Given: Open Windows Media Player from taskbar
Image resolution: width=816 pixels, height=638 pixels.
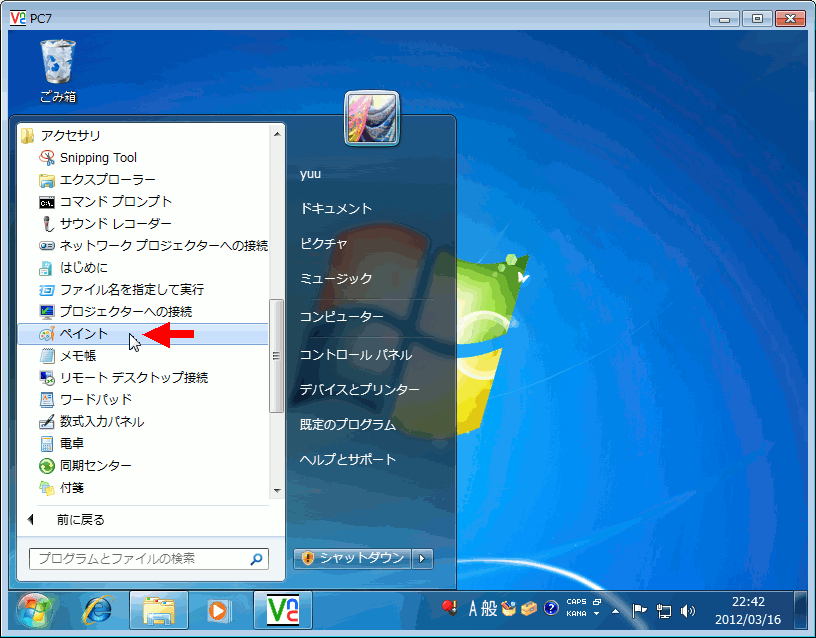Looking at the screenshot, I should click(218, 609).
